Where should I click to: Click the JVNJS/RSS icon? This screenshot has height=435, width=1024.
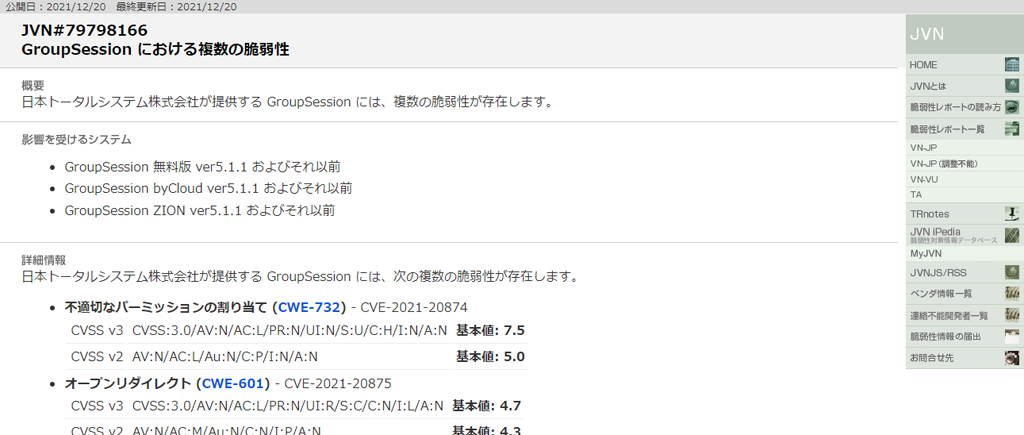(x=1012, y=272)
